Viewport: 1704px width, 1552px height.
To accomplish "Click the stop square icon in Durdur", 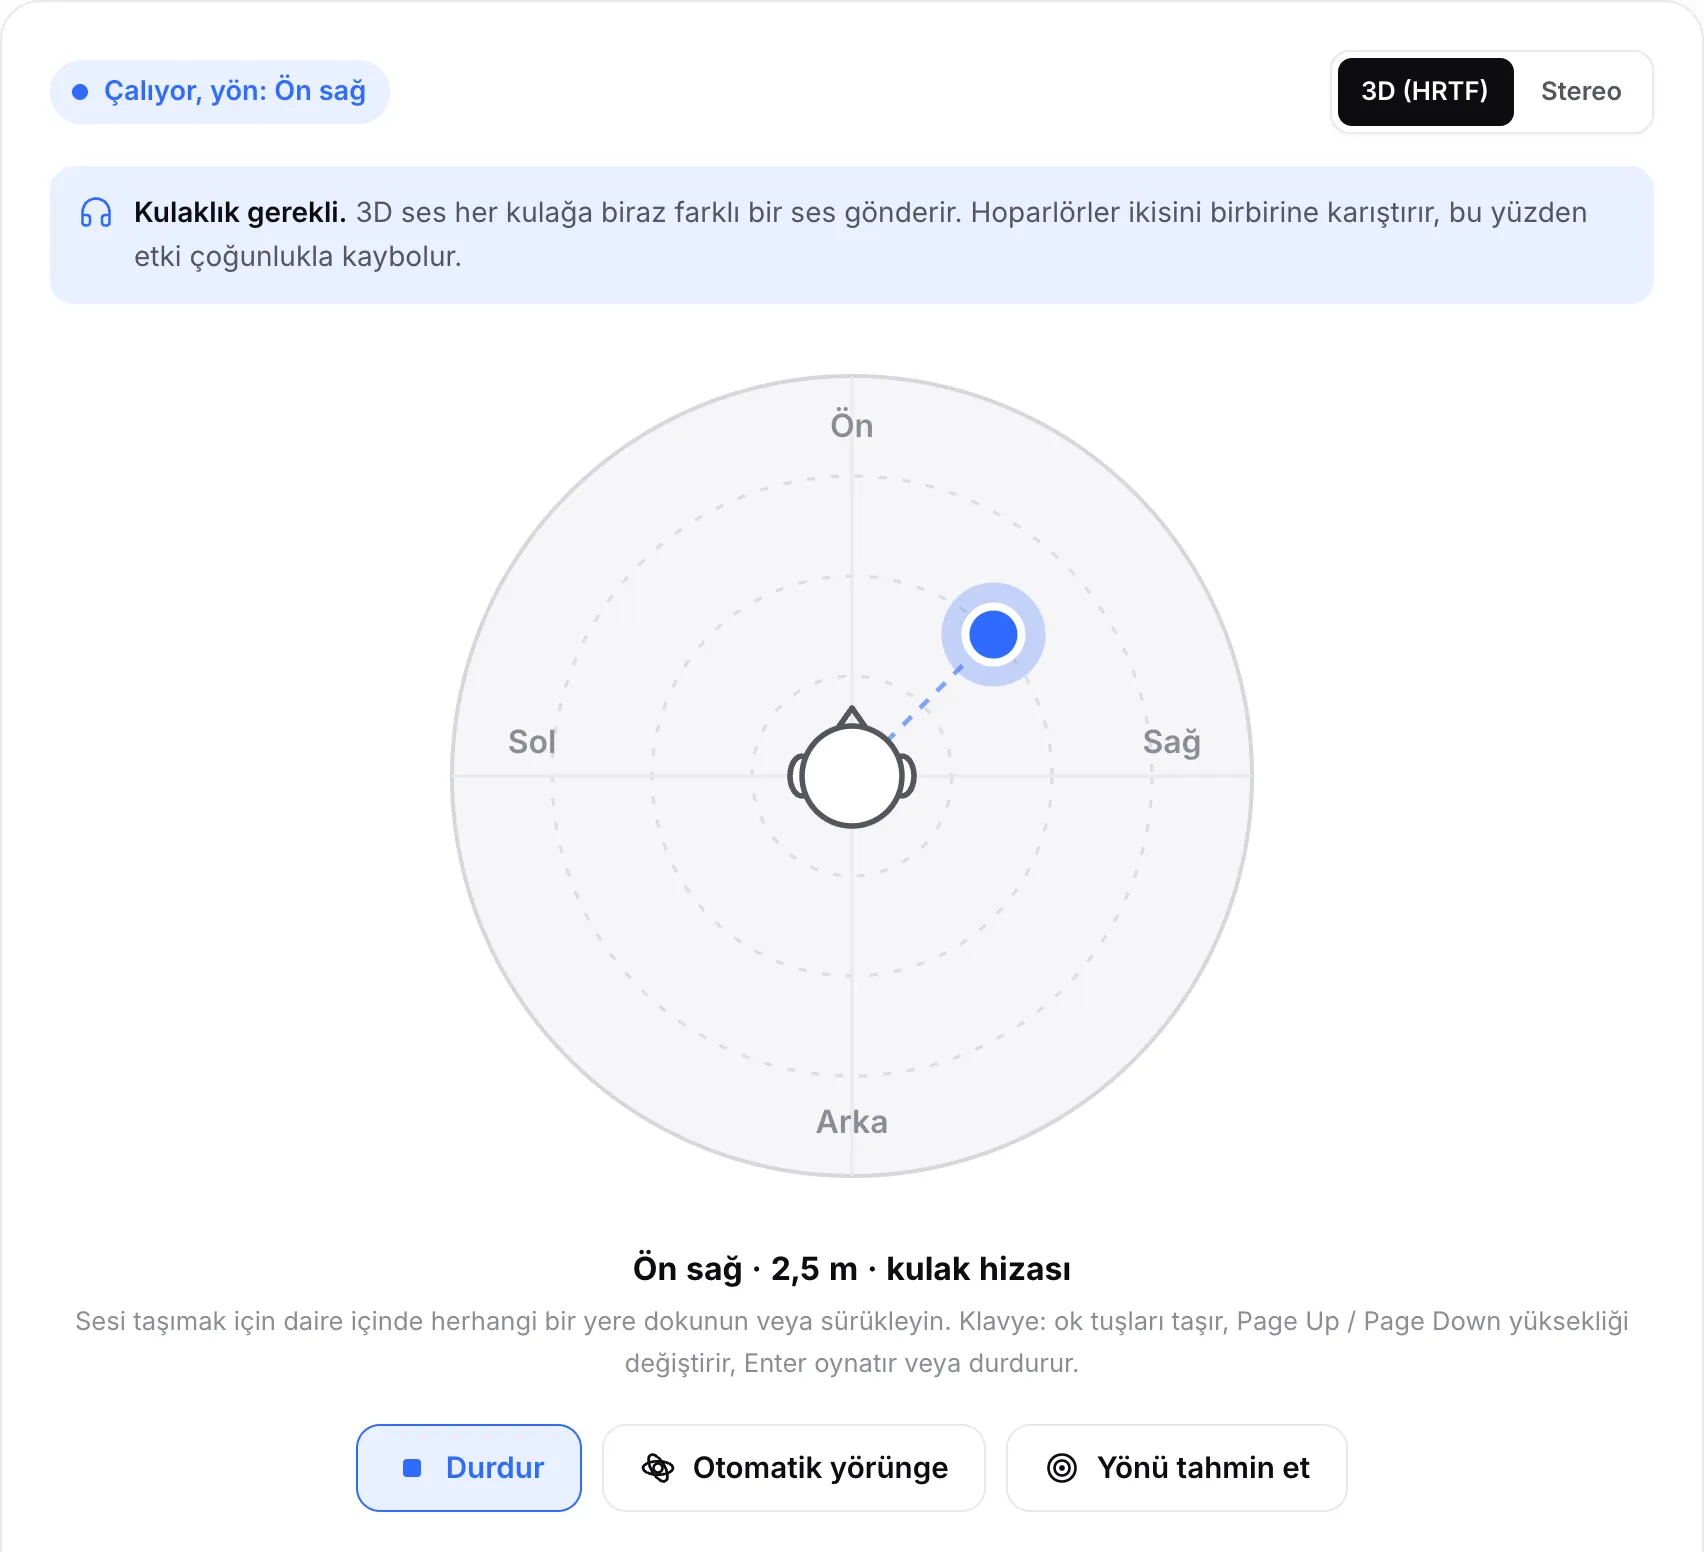I will tap(412, 1468).
